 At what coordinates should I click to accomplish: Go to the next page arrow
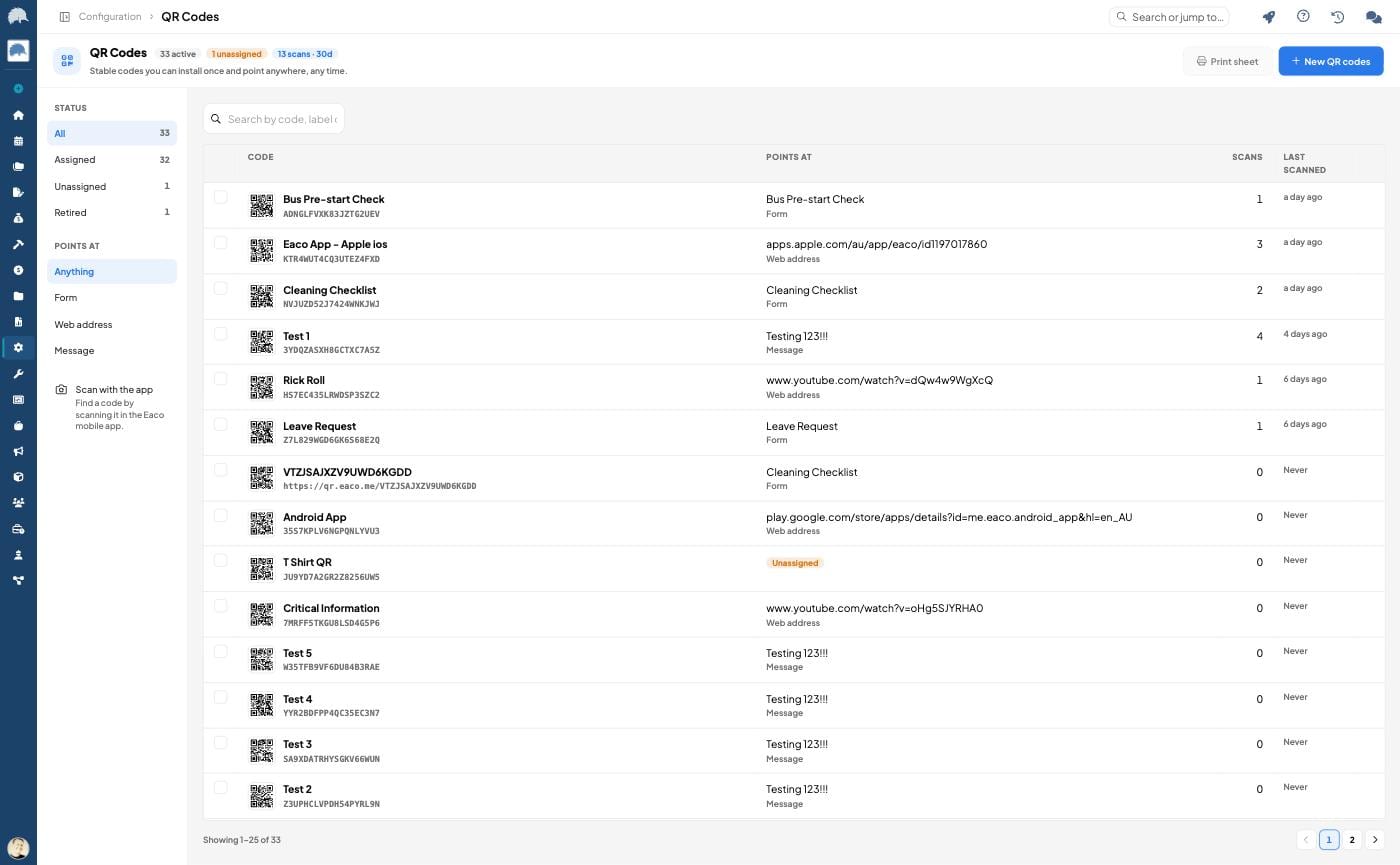pos(1375,840)
